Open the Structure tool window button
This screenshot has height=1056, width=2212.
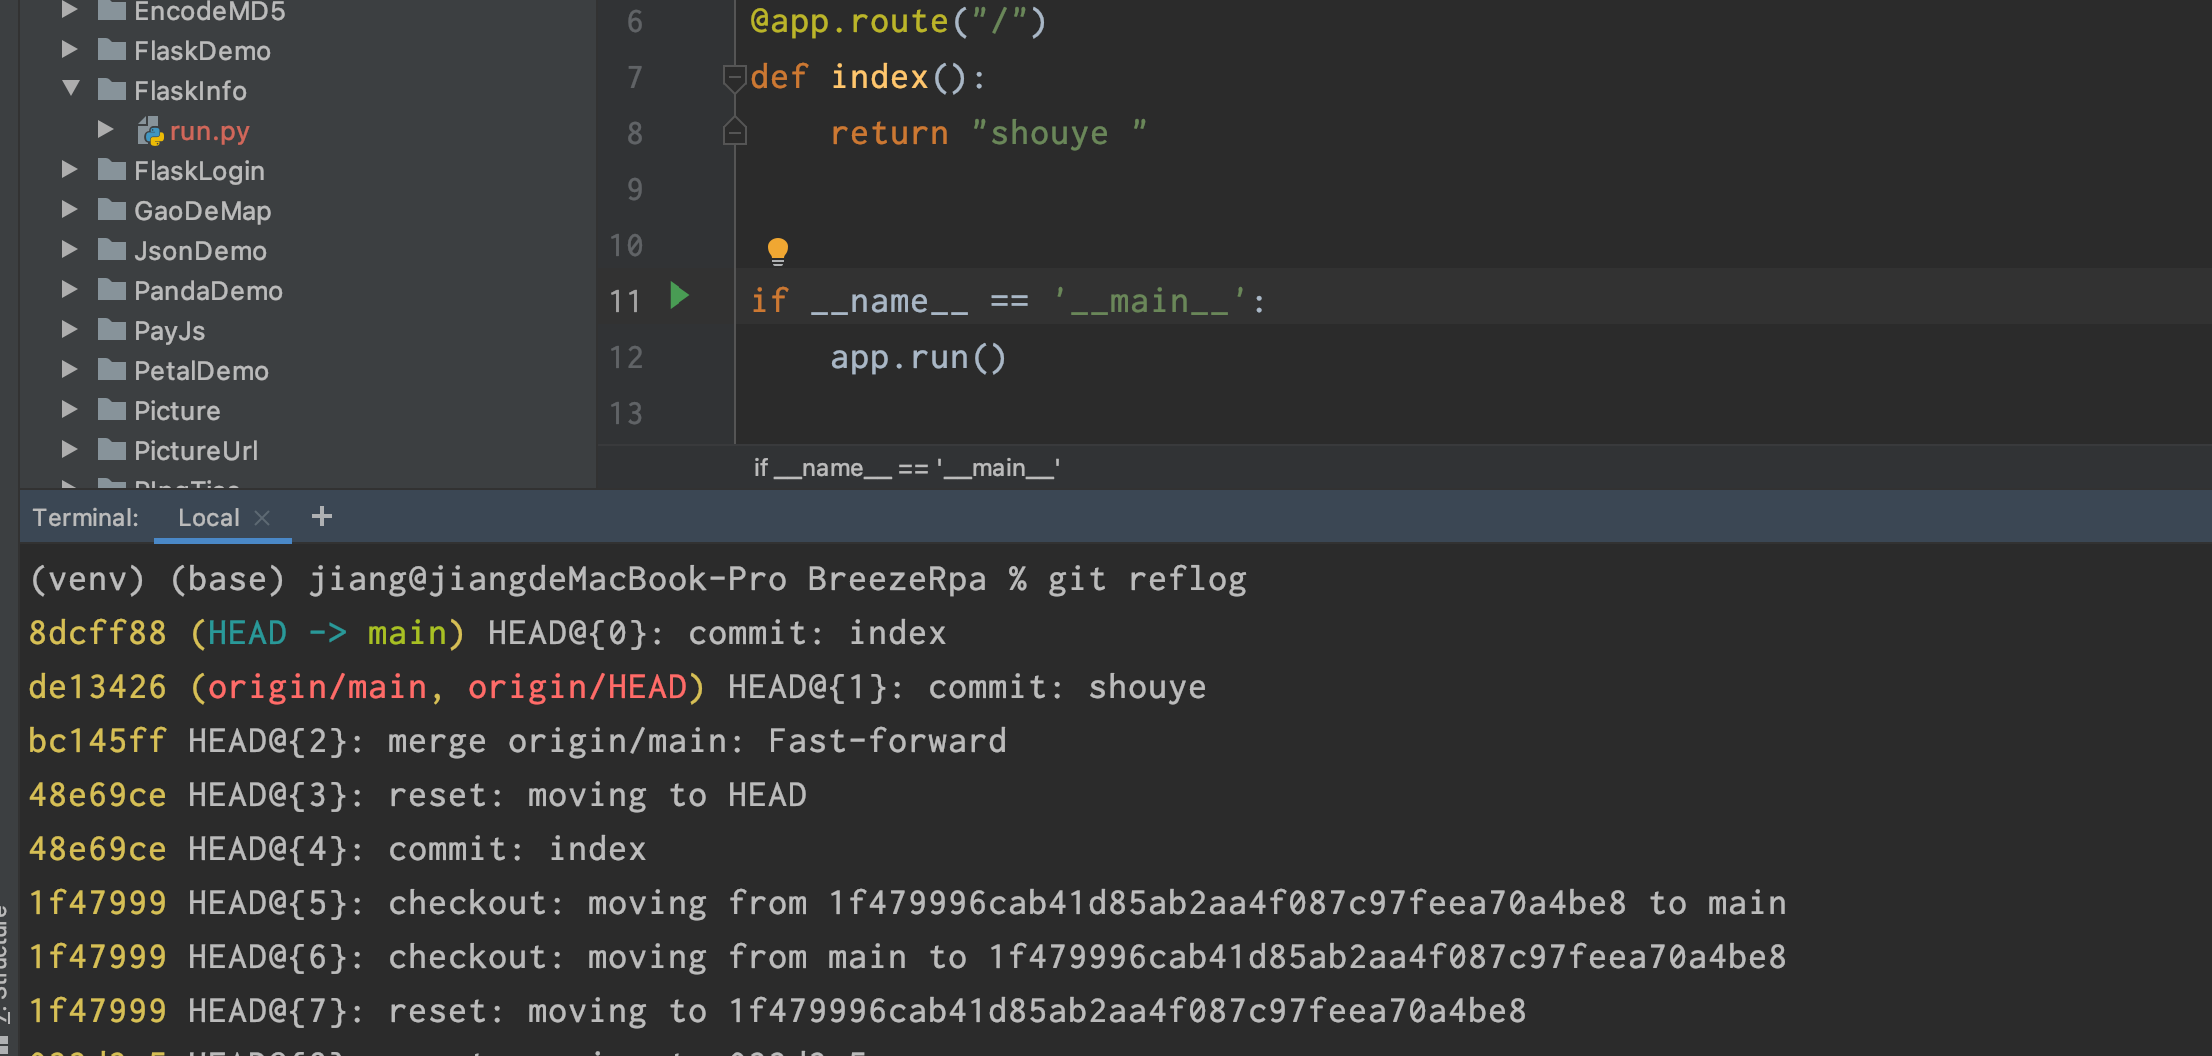tap(10, 965)
